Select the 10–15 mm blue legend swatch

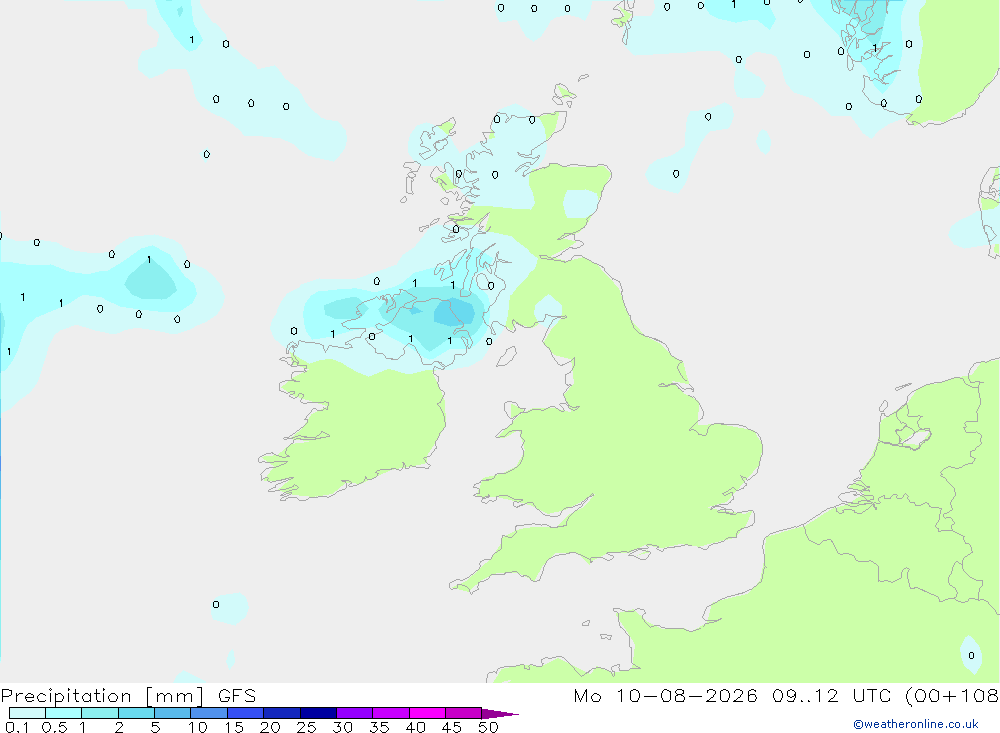click(209, 713)
